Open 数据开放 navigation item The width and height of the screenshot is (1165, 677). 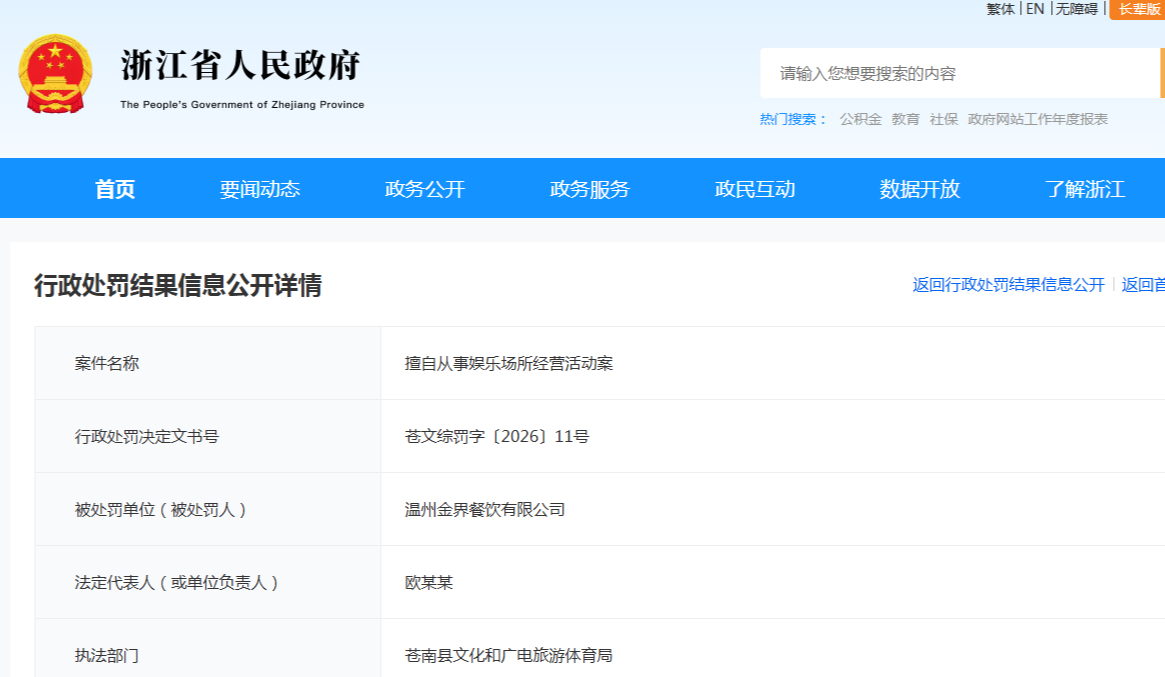(x=920, y=189)
